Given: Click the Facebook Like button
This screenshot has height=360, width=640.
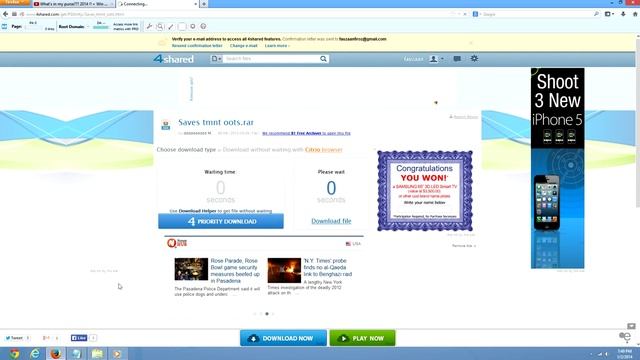Looking at the screenshot, I should (79, 338).
